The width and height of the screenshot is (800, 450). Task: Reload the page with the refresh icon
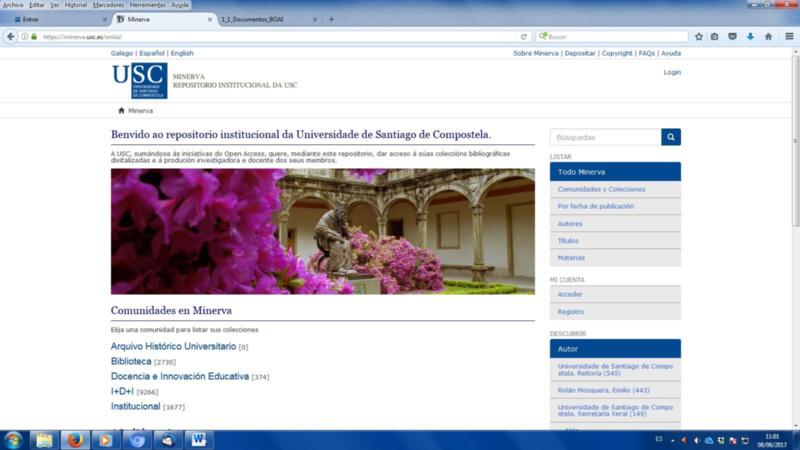pos(523,37)
